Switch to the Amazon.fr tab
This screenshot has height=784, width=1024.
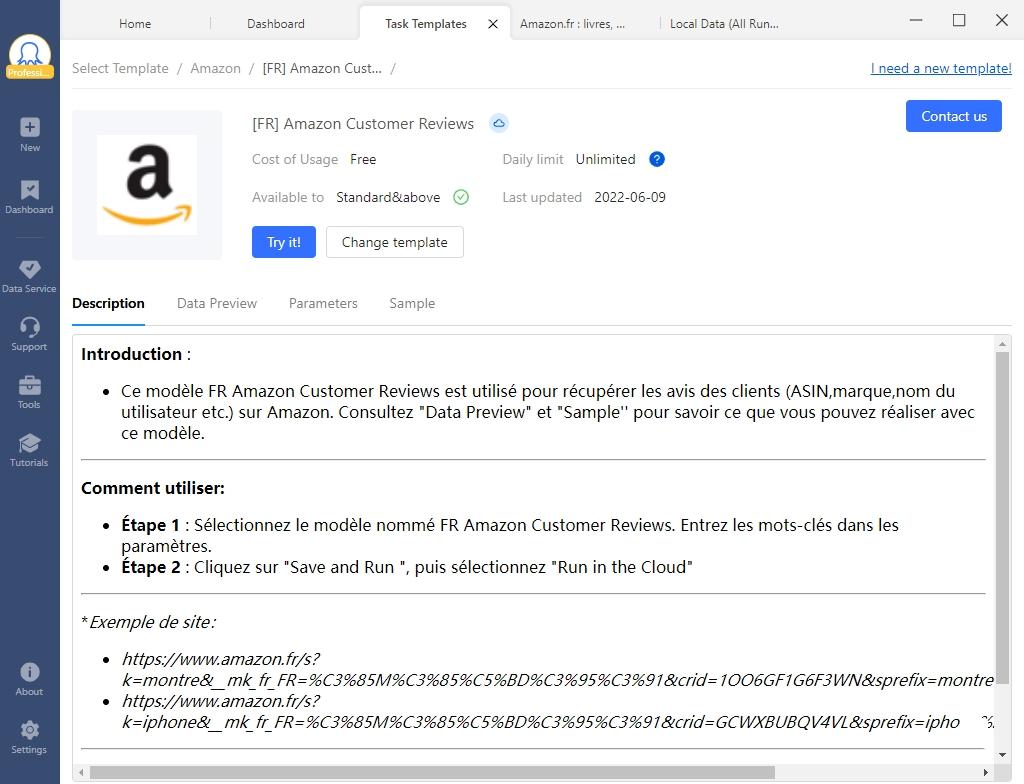[573, 24]
